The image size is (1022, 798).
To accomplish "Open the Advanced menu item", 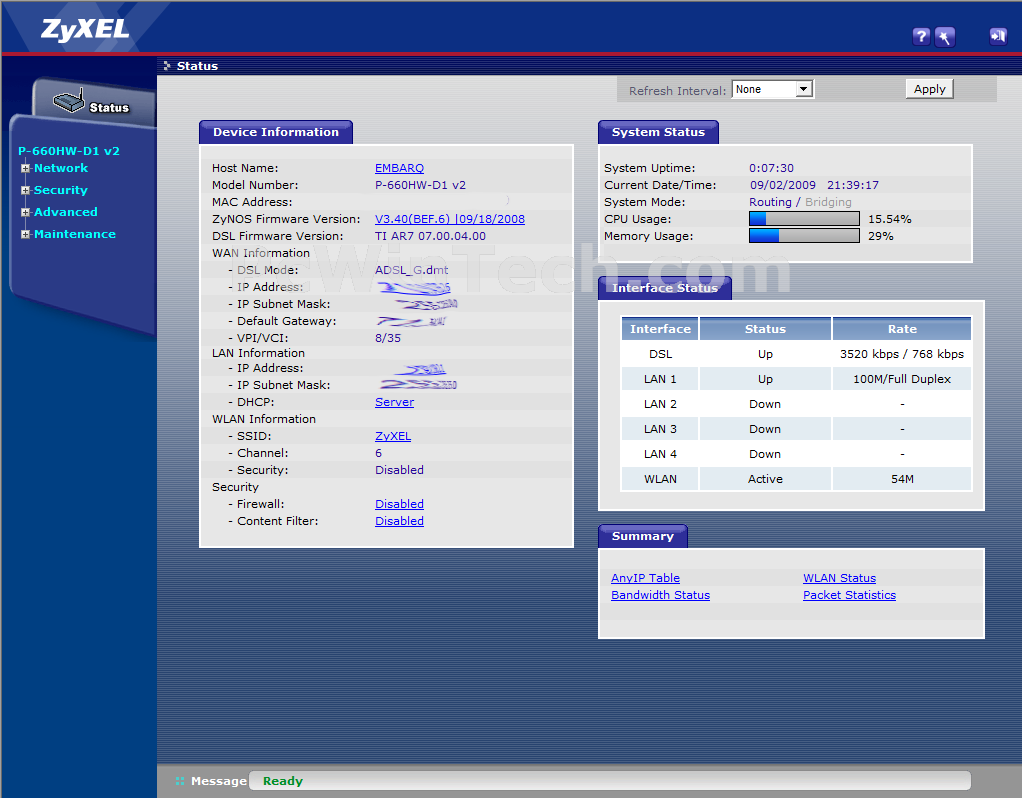I will click(x=66, y=213).
